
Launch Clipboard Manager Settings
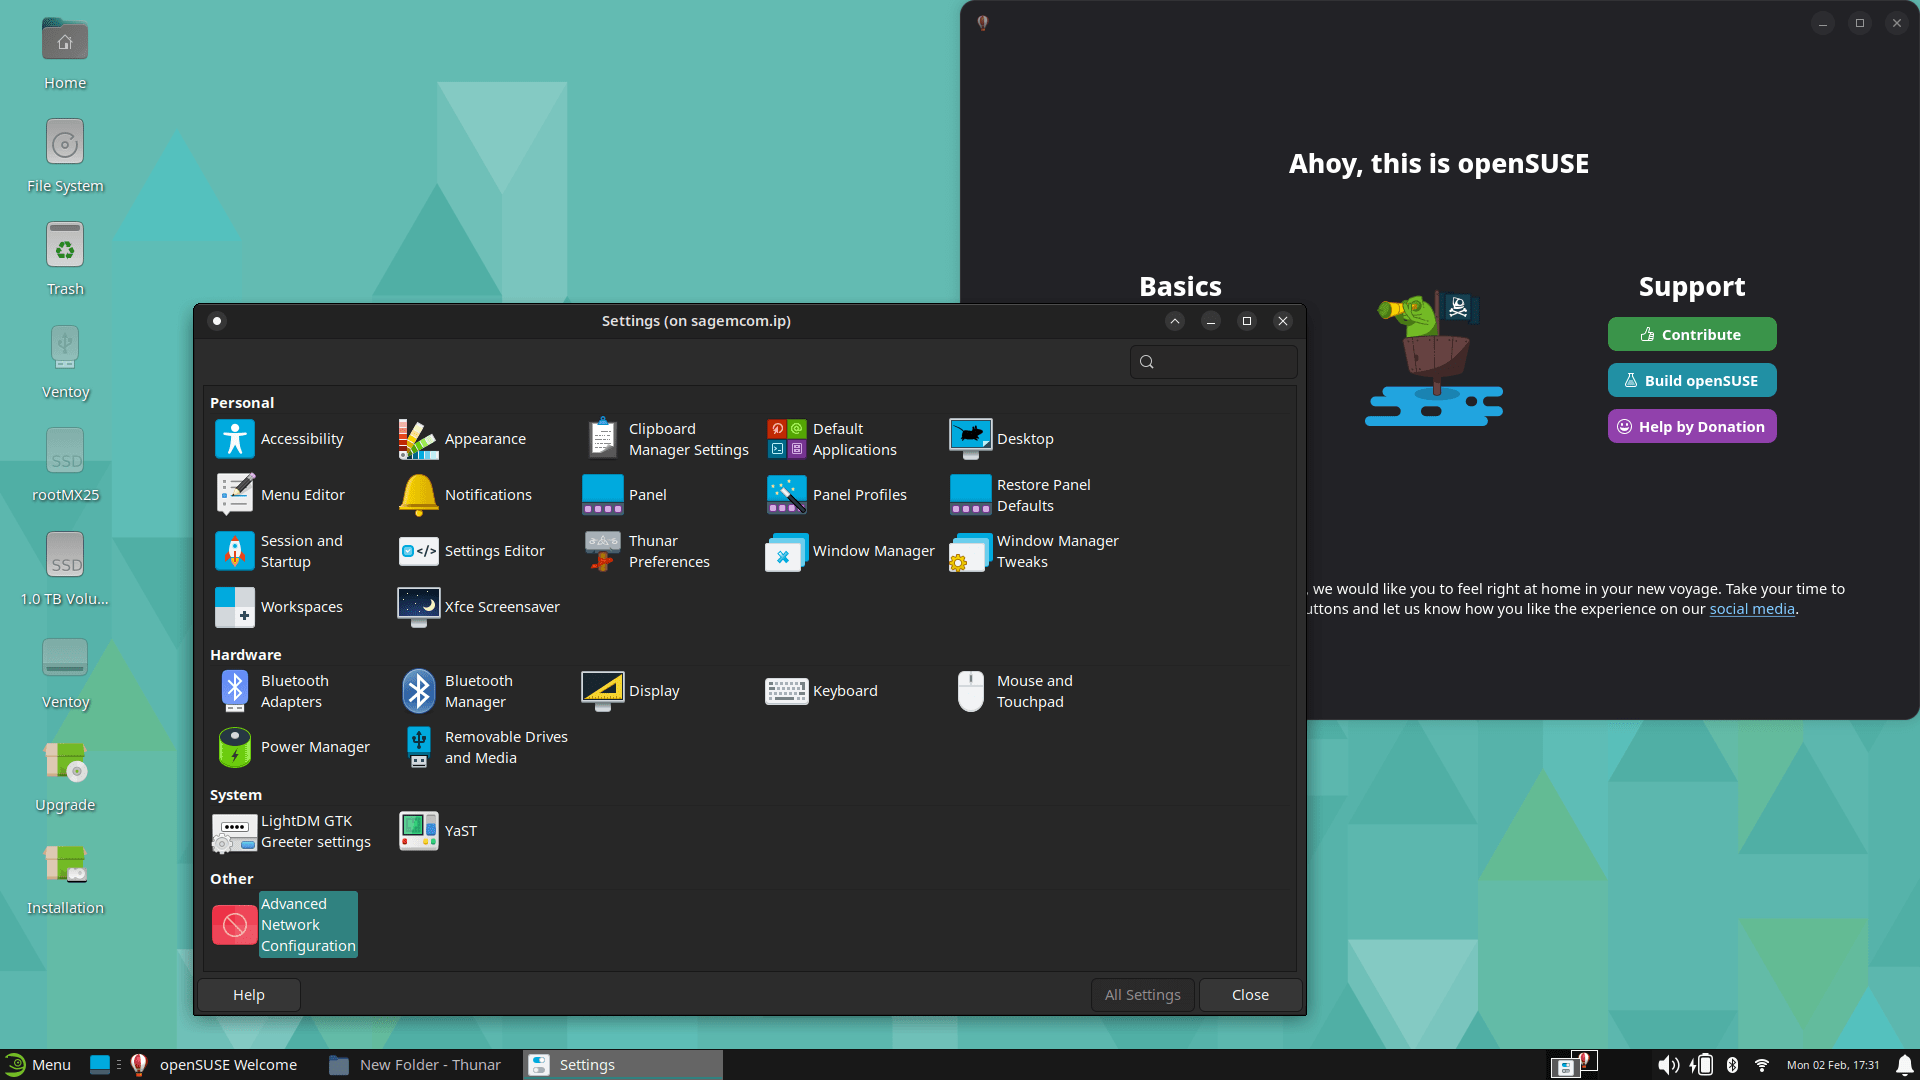(666, 439)
